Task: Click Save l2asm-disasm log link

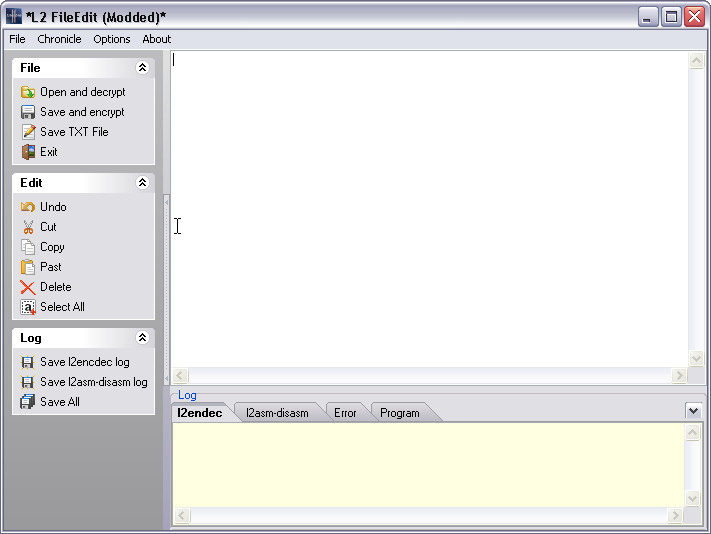Action: pos(94,382)
